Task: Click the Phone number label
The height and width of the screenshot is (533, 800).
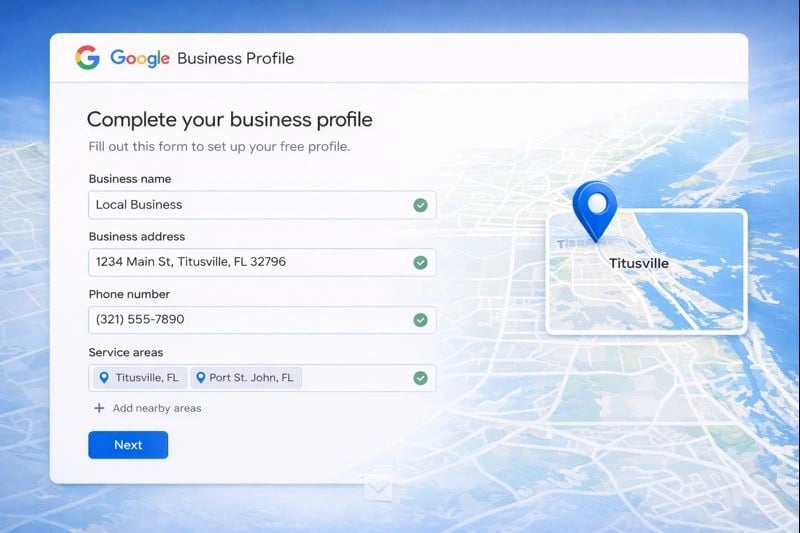Action: click(x=129, y=294)
